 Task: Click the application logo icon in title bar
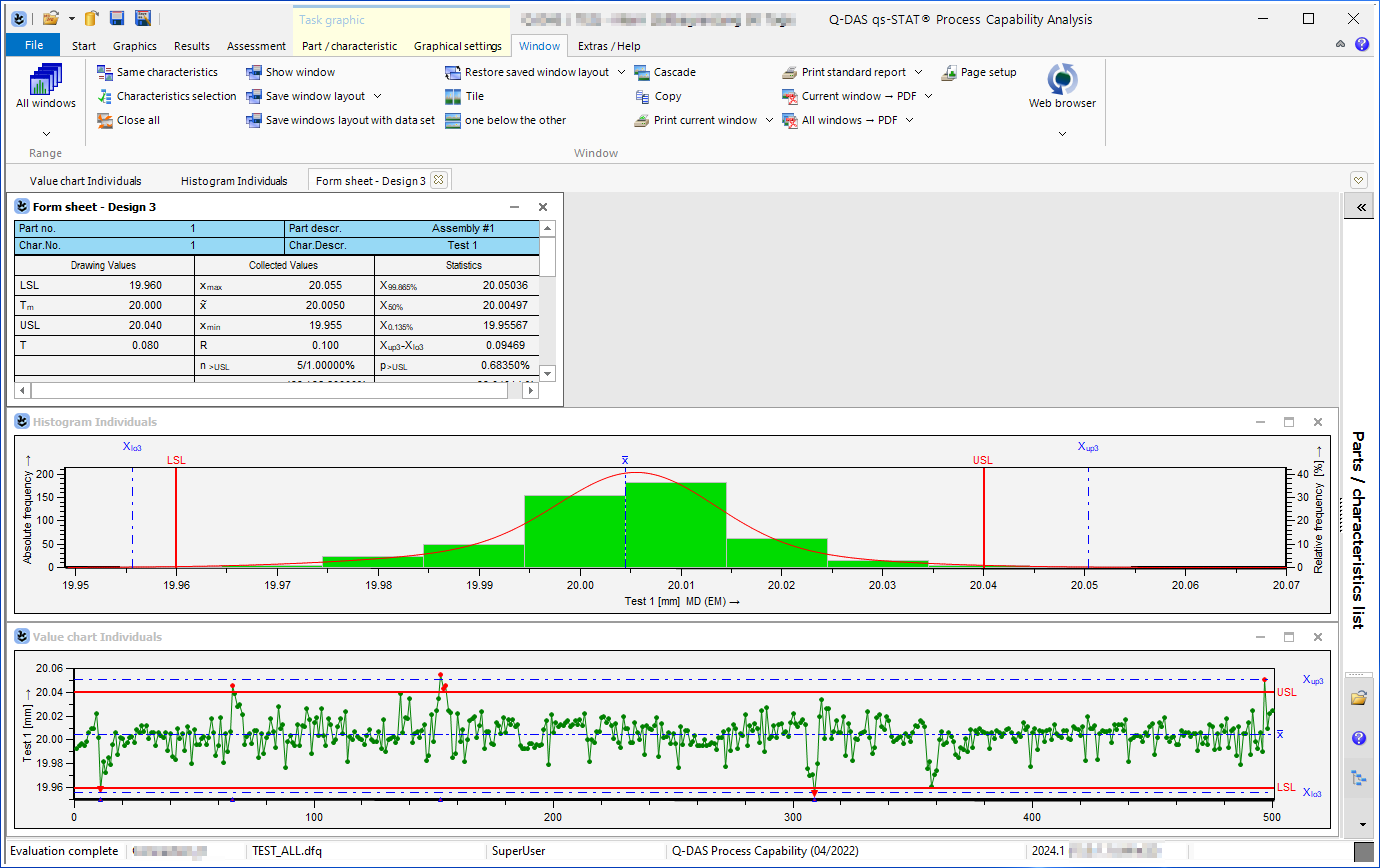click(x=17, y=18)
